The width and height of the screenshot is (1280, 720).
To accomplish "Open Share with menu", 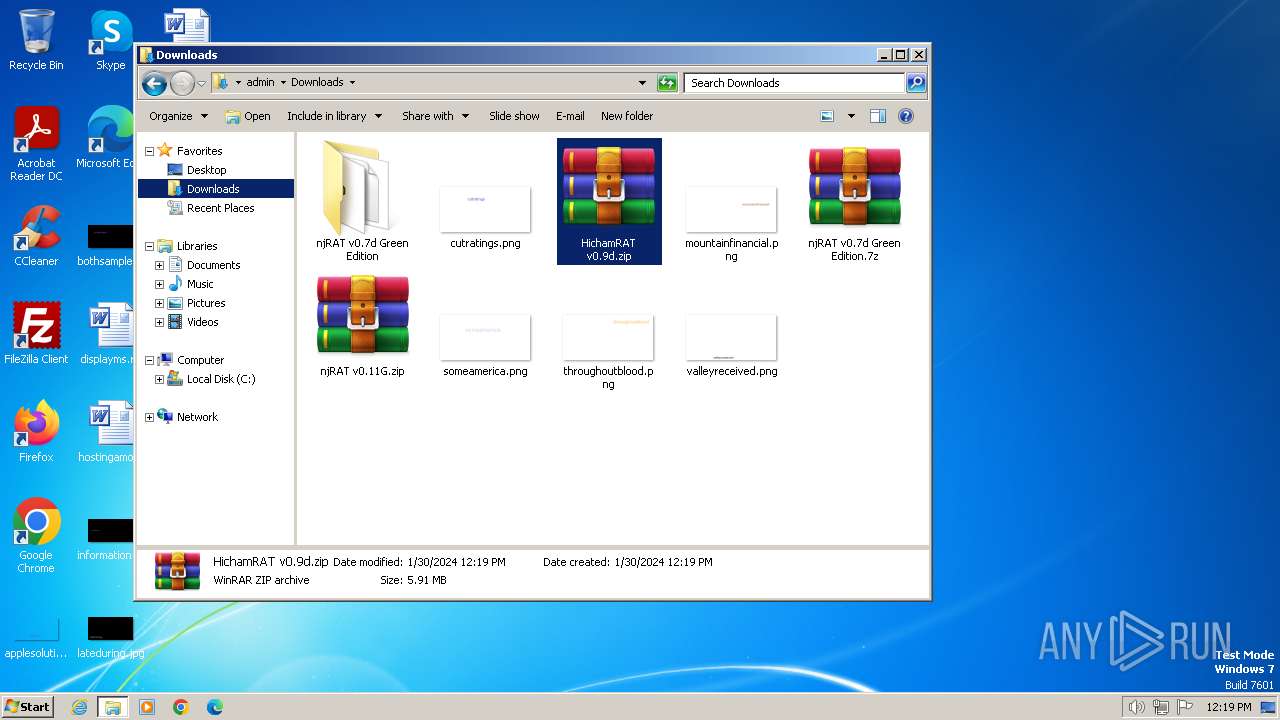I will [x=435, y=116].
